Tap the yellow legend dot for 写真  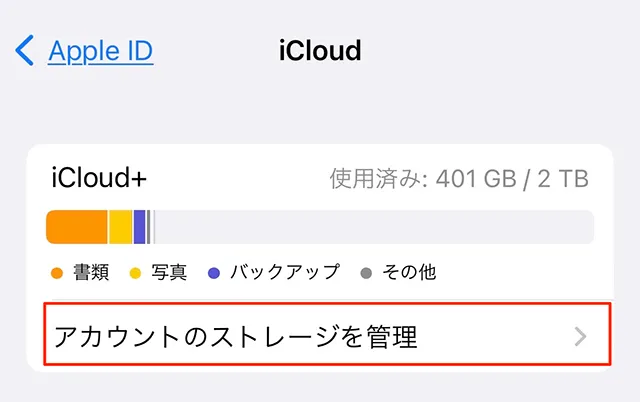click(135, 272)
